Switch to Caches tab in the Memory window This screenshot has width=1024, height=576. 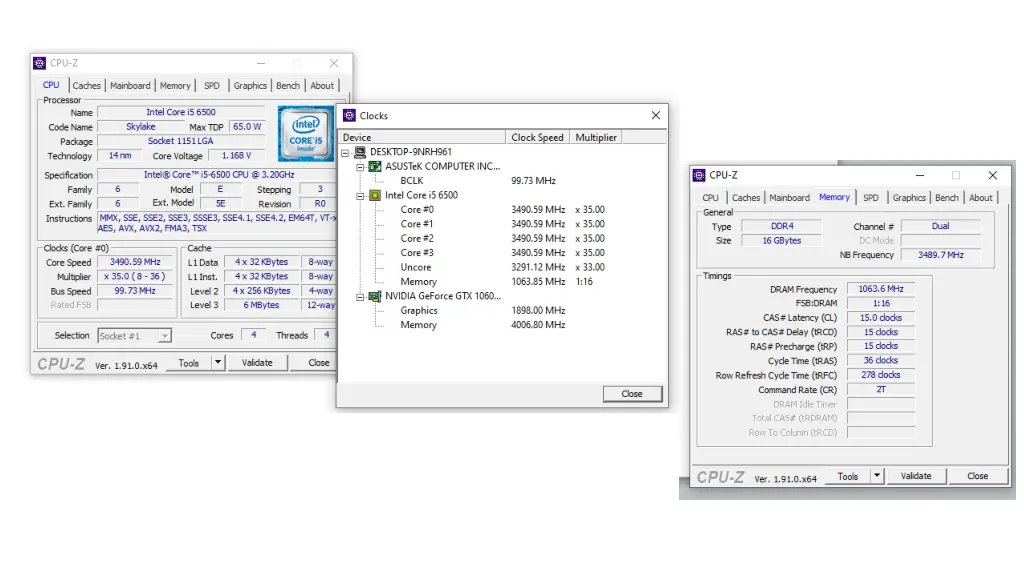tap(746, 198)
